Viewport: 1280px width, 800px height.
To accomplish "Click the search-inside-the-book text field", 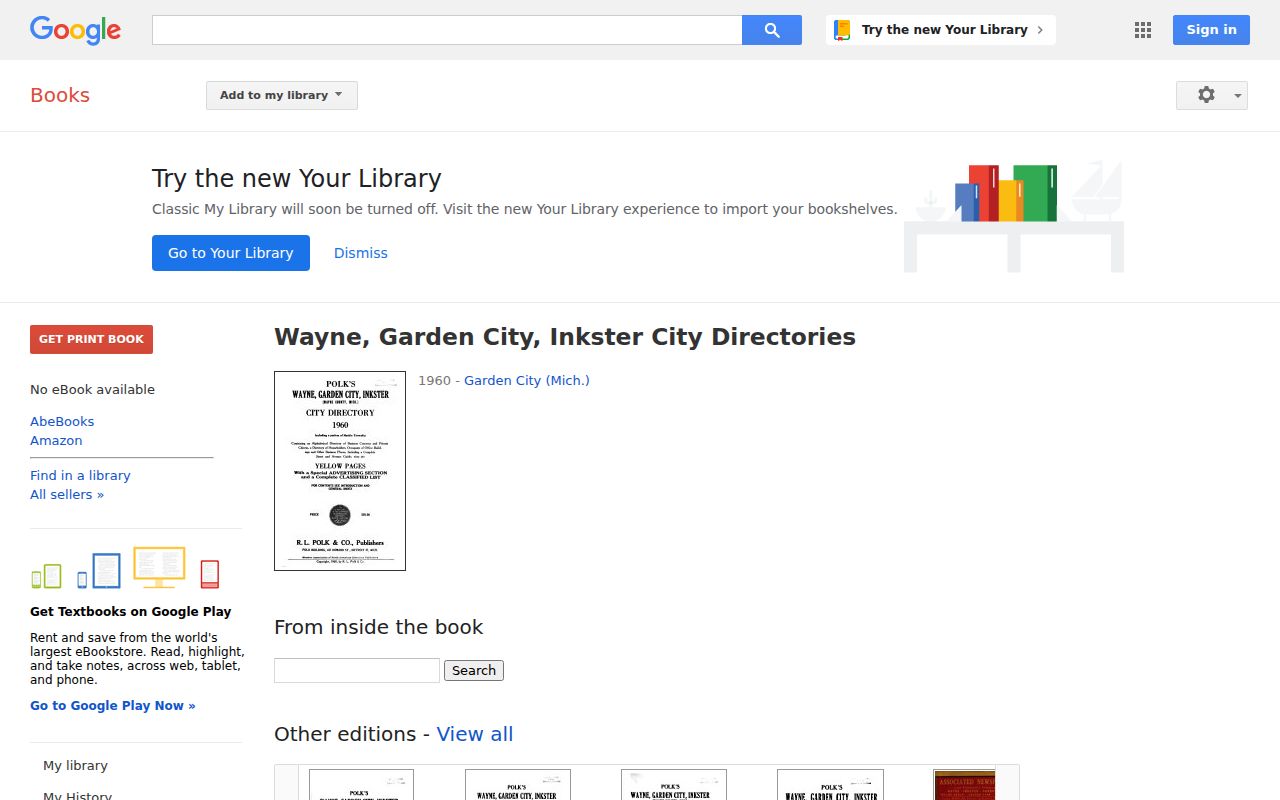I will tap(357, 670).
